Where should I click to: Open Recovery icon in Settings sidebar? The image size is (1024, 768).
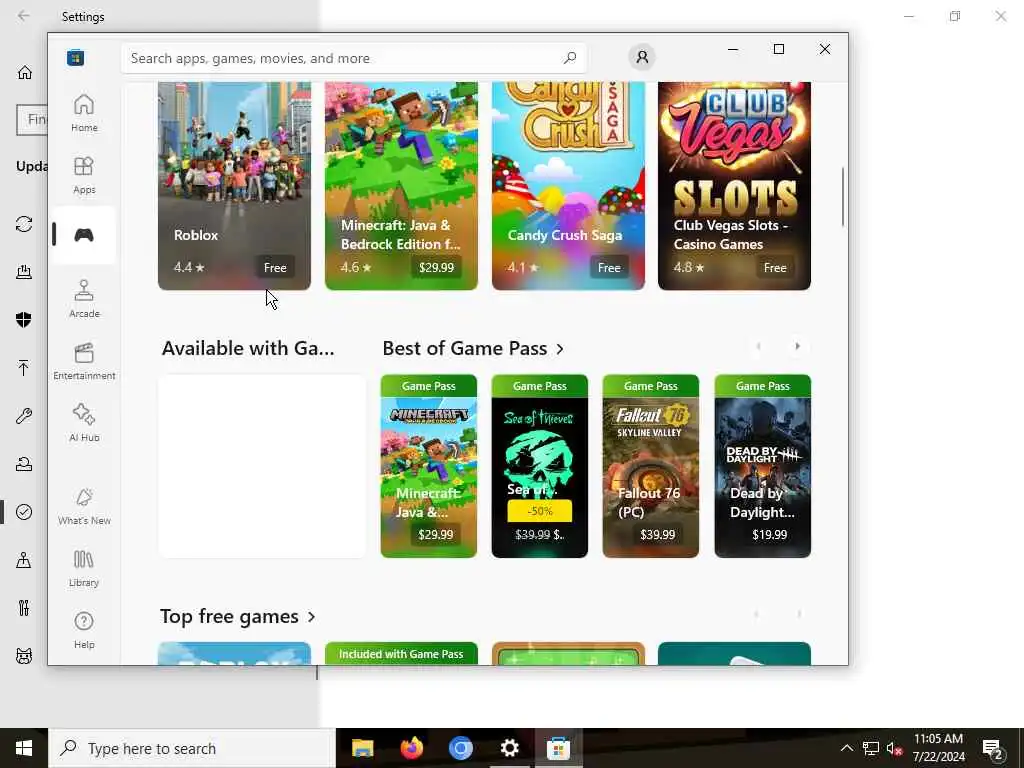[24, 464]
